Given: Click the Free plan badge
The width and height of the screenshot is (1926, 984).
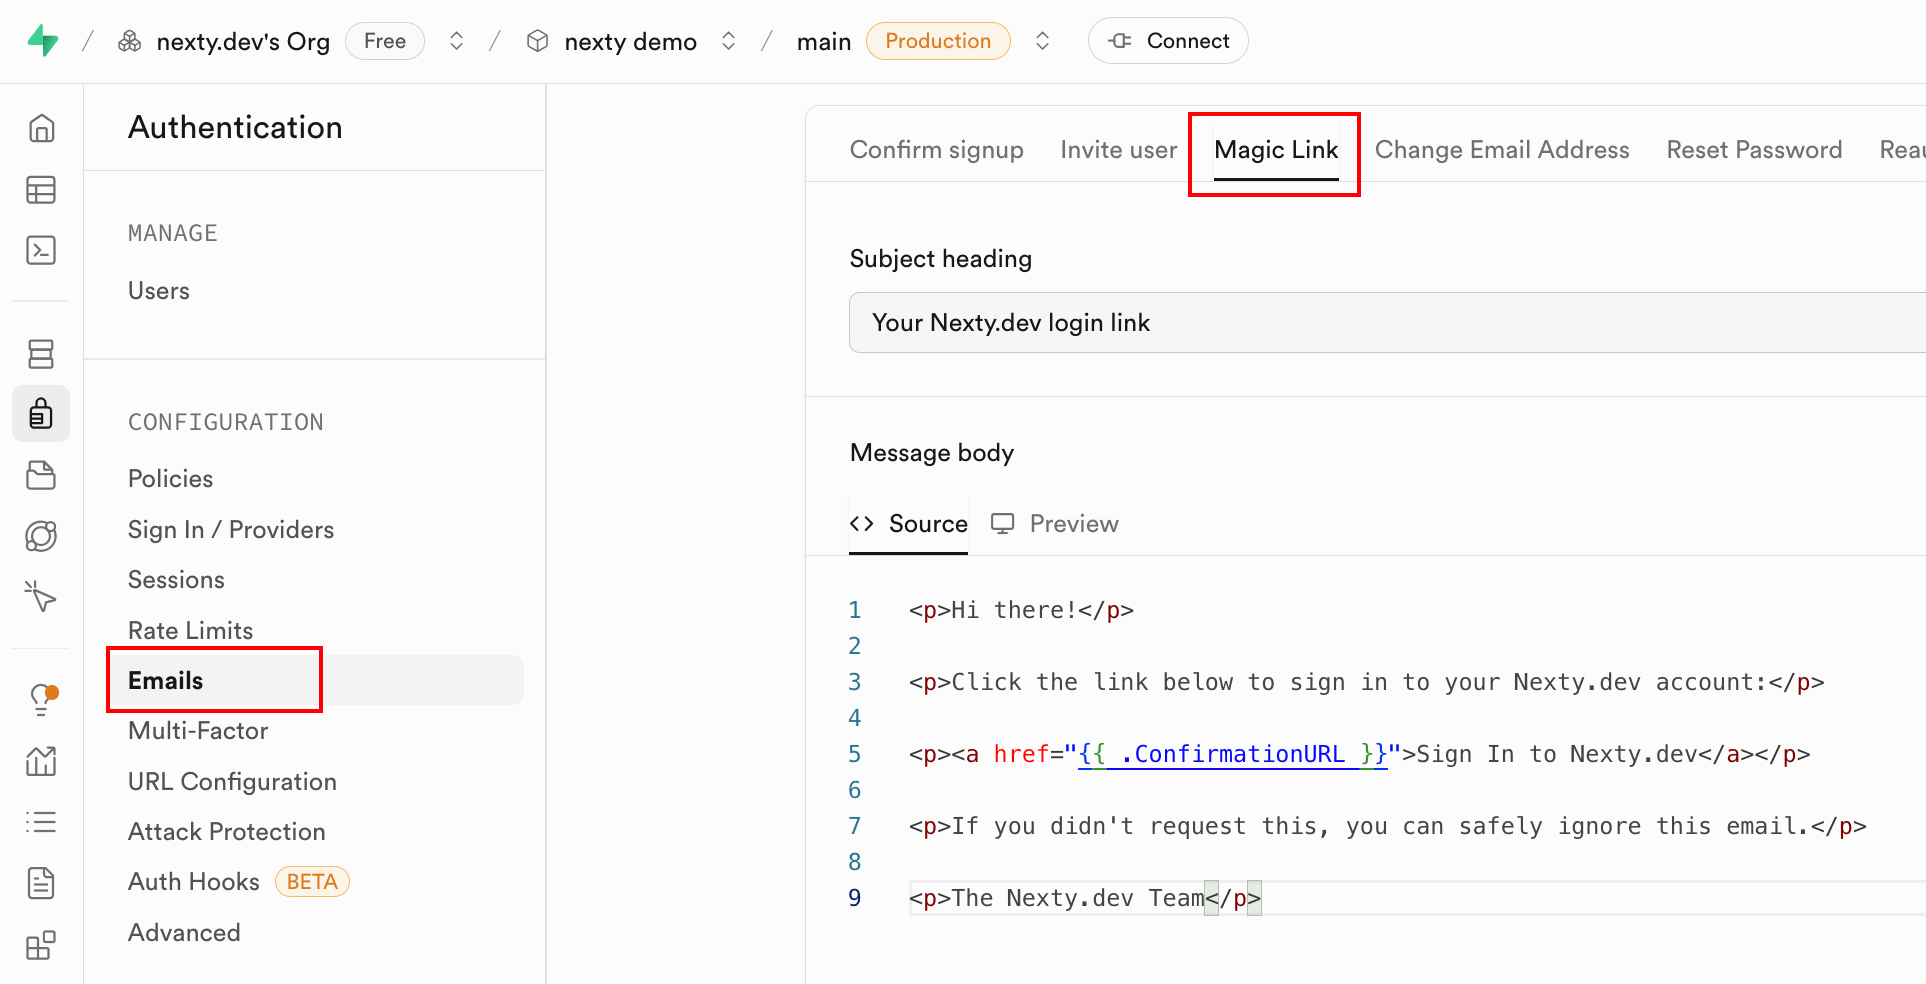Looking at the screenshot, I should (385, 41).
